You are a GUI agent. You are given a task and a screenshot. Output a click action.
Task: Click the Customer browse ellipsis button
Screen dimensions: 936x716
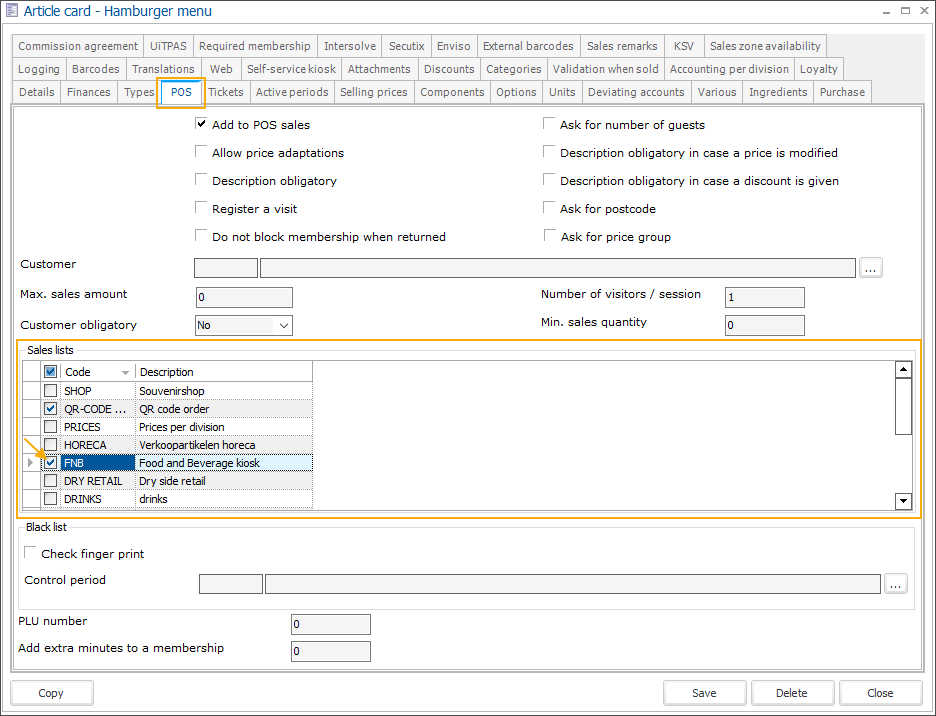point(870,268)
